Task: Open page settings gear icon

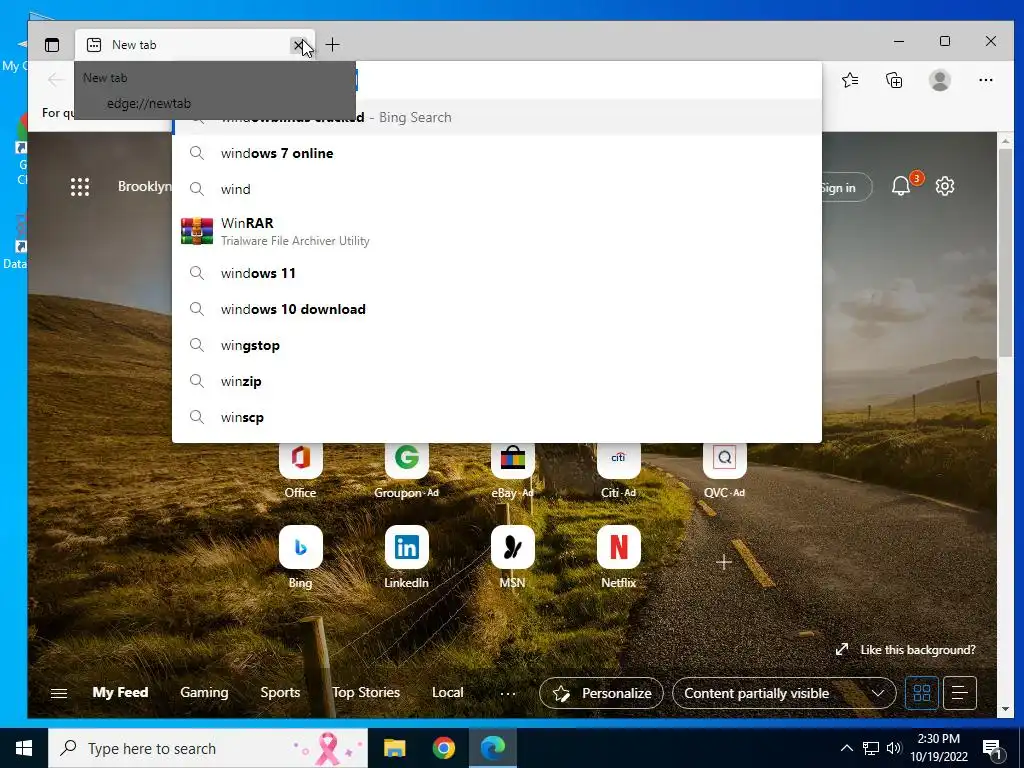Action: 945,186
